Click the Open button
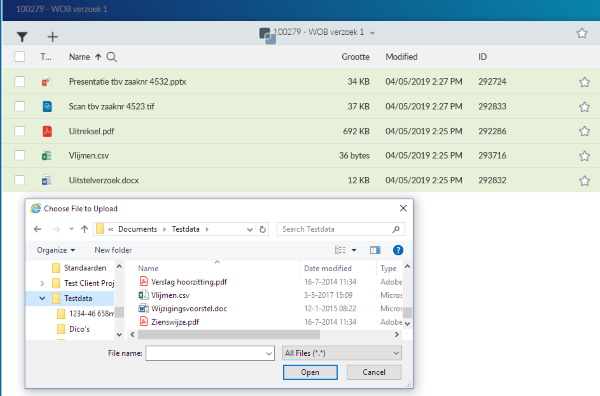Viewport: 600px width, 396px height. 310,372
